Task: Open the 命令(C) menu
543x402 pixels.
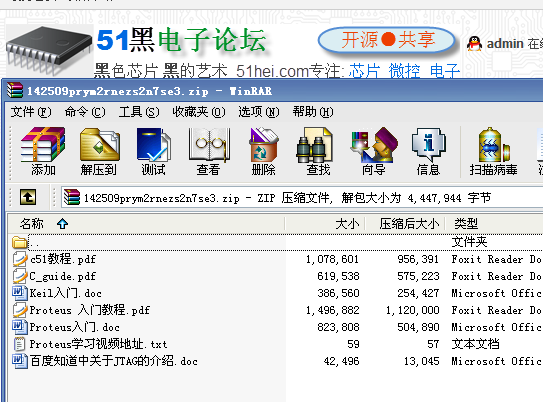Action: tap(85, 112)
